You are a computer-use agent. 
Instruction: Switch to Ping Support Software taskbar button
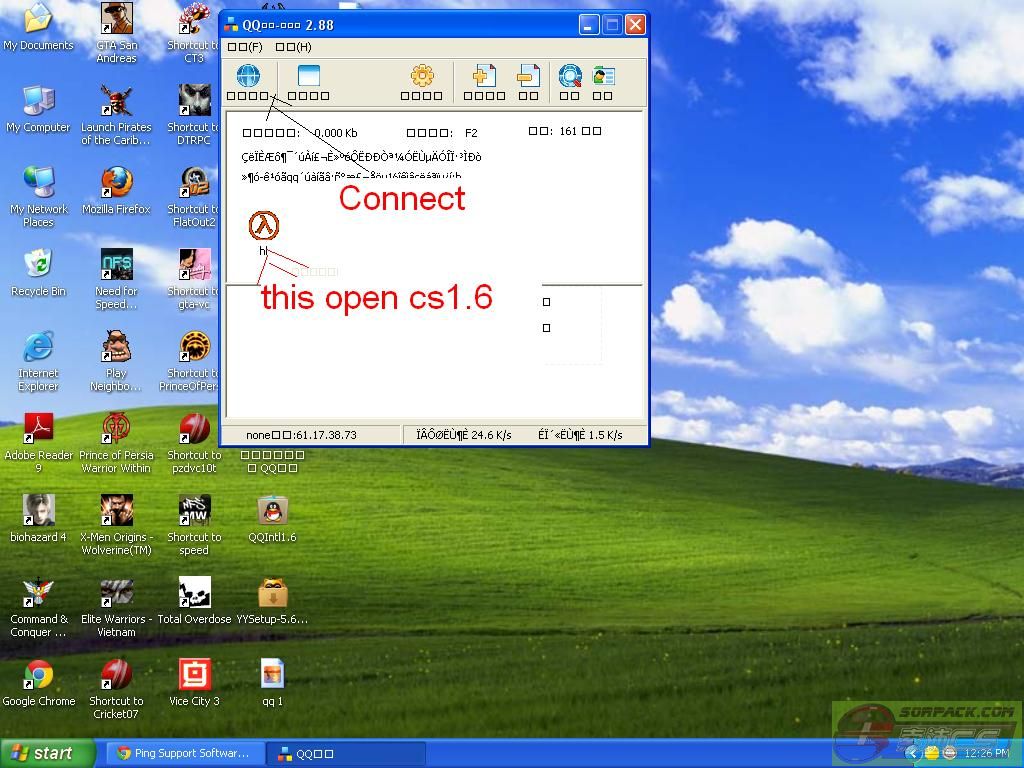click(184, 754)
